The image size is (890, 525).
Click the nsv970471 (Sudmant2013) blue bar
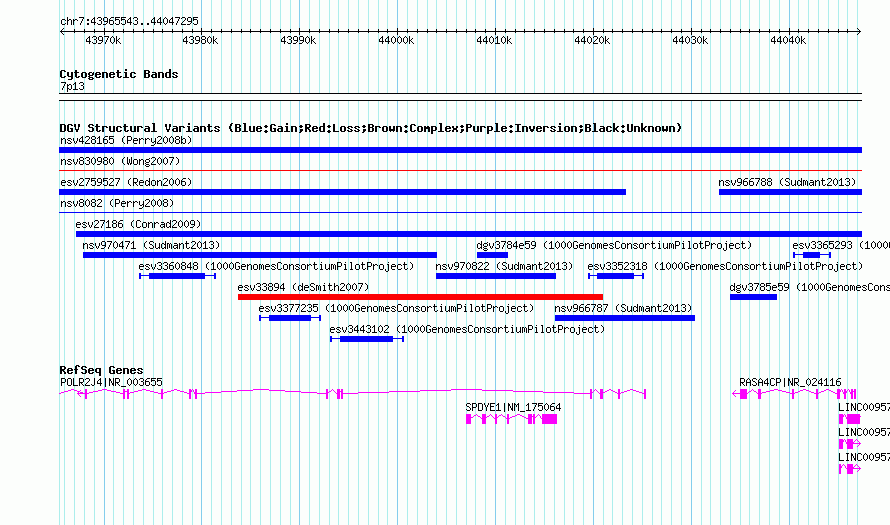[x=260, y=255]
